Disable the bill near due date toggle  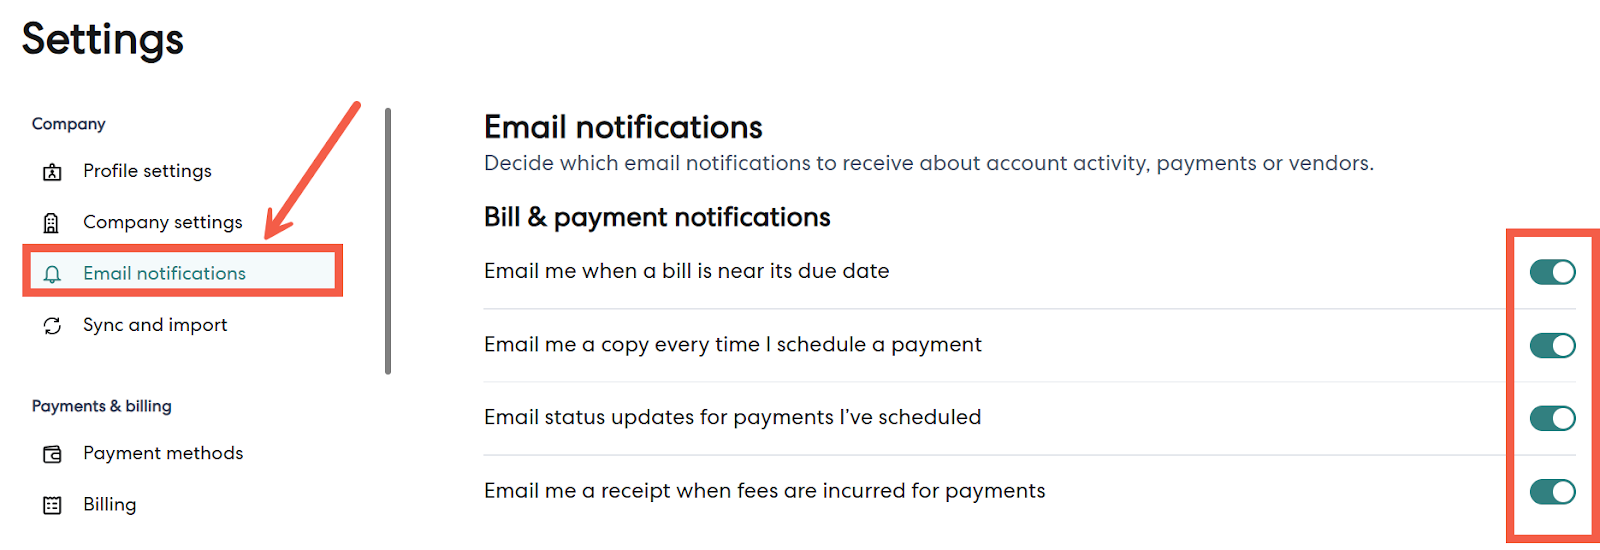point(1552,272)
